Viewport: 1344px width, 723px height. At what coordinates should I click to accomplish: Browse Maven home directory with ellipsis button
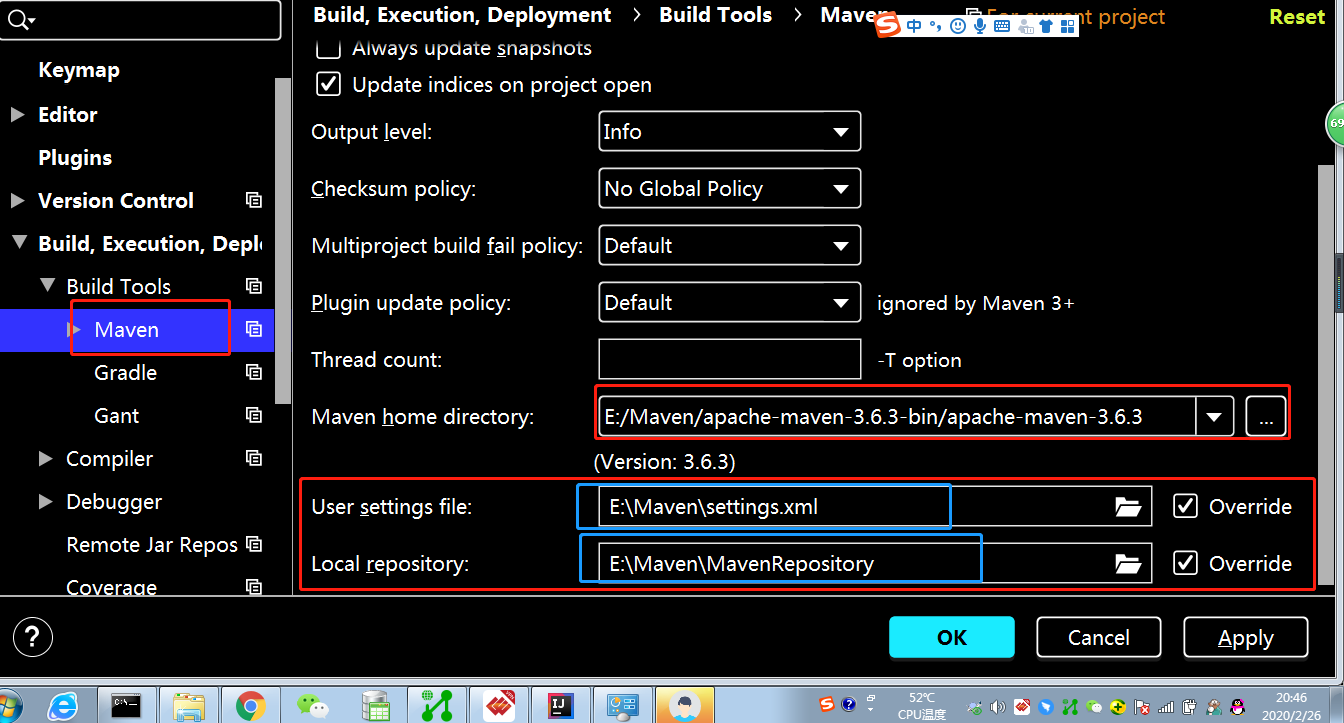click(x=1266, y=417)
